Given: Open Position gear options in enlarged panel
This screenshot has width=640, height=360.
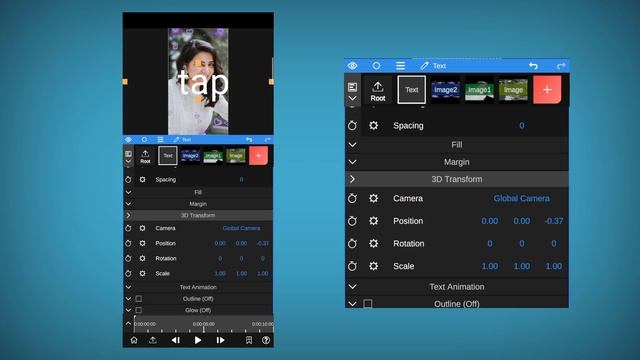Looking at the screenshot, I should click(x=373, y=221).
